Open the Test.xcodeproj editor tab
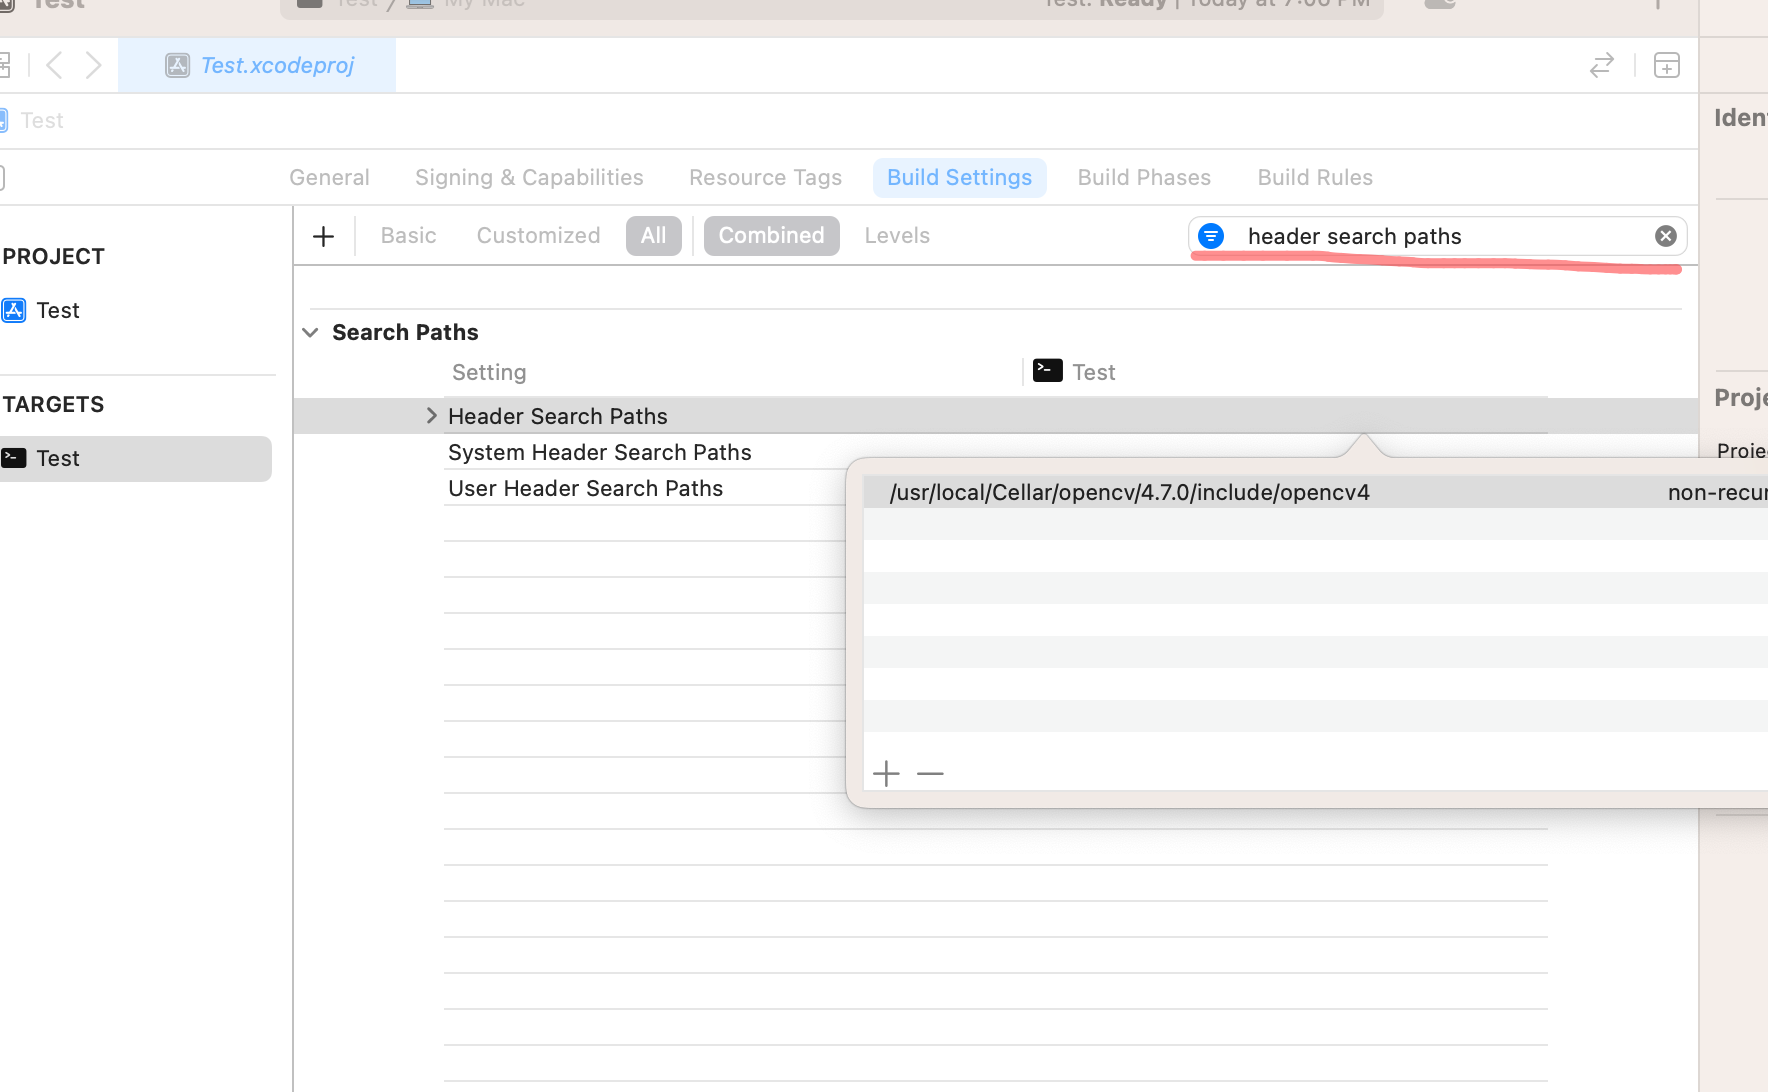The width and height of the screenshot is (1768, 1092). pyautogui.click(x=257, y=66)
